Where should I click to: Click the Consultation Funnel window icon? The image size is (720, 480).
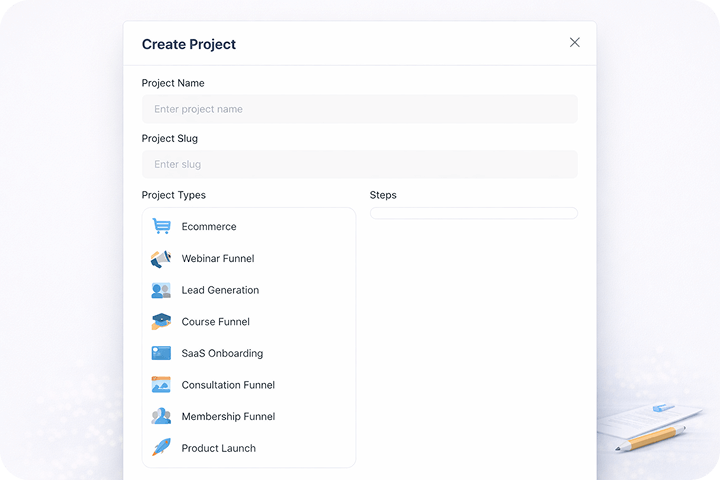pyautogui.click(x=161, y=385)
